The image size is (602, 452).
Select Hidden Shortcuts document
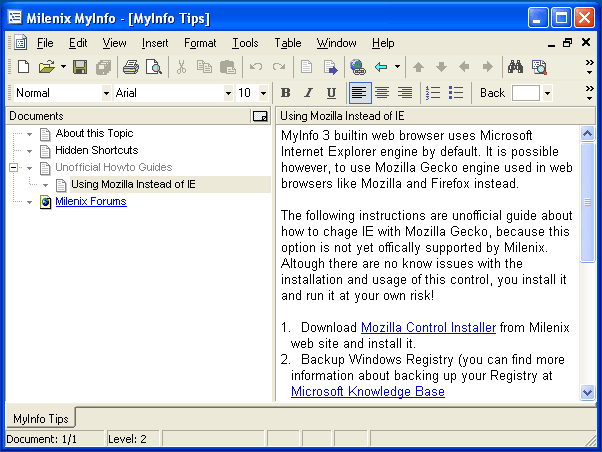(x=96, y=150)
